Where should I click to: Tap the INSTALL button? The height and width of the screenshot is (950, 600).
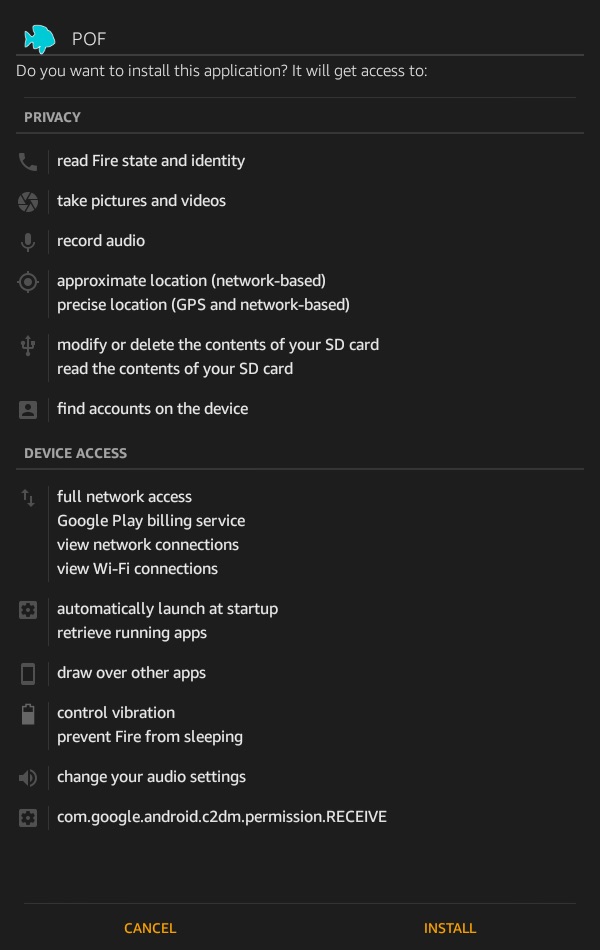(x=450, y=928)
